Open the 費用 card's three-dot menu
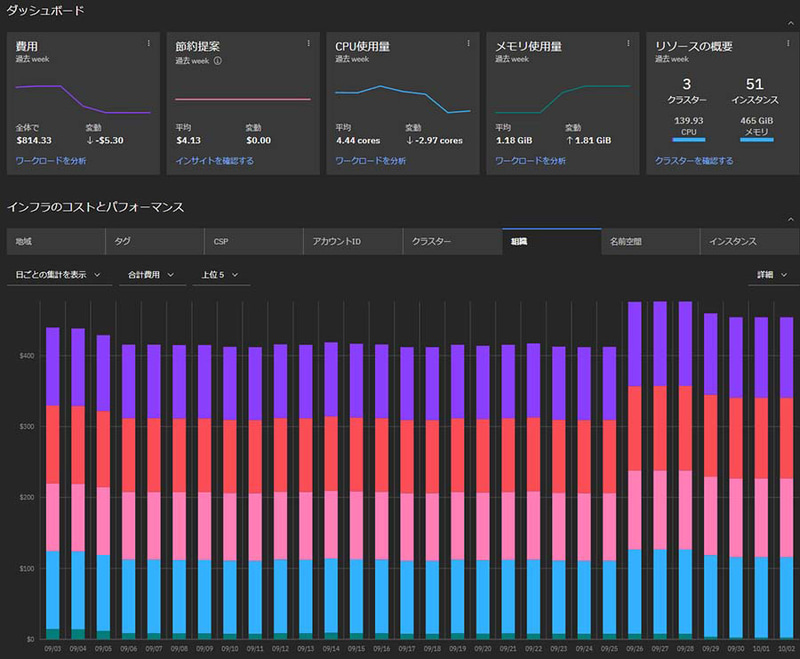800x659 pixels. [148, 43]
